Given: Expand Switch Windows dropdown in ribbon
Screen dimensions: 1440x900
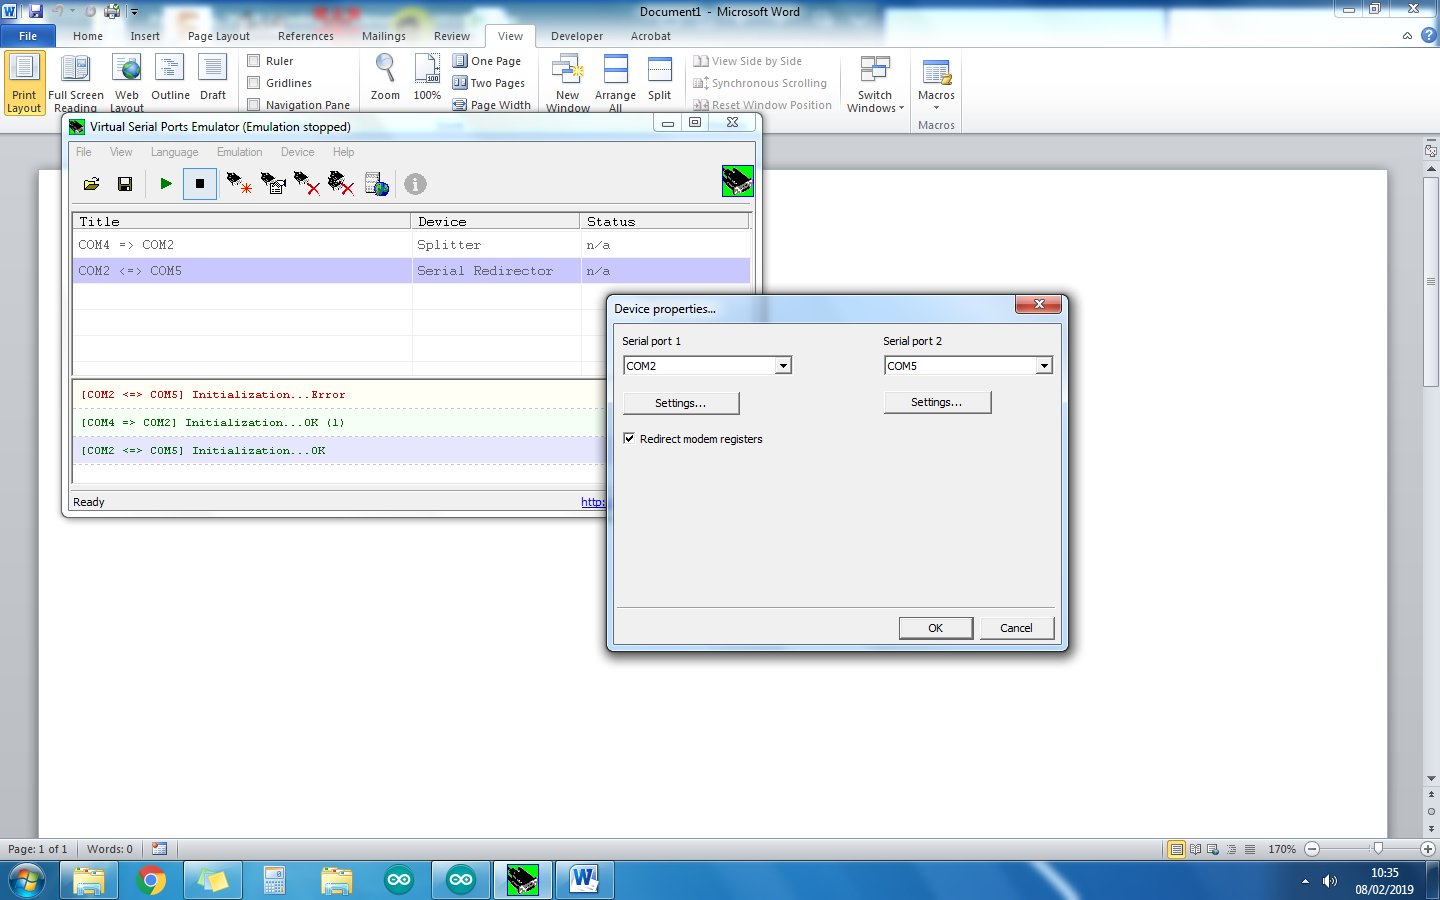Looking at the screenshot, I should [875, 84].
